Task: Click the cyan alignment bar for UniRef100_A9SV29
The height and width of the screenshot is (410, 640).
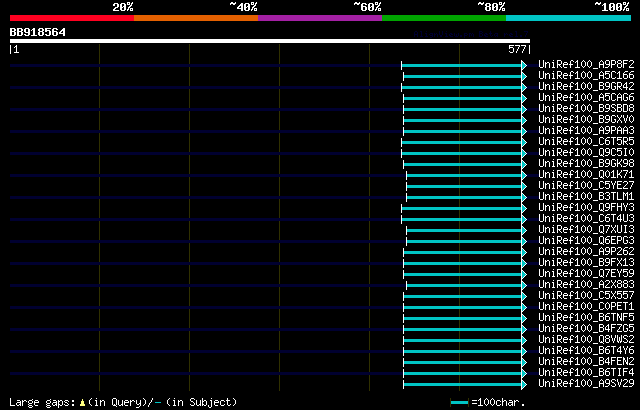Action: 462,385
